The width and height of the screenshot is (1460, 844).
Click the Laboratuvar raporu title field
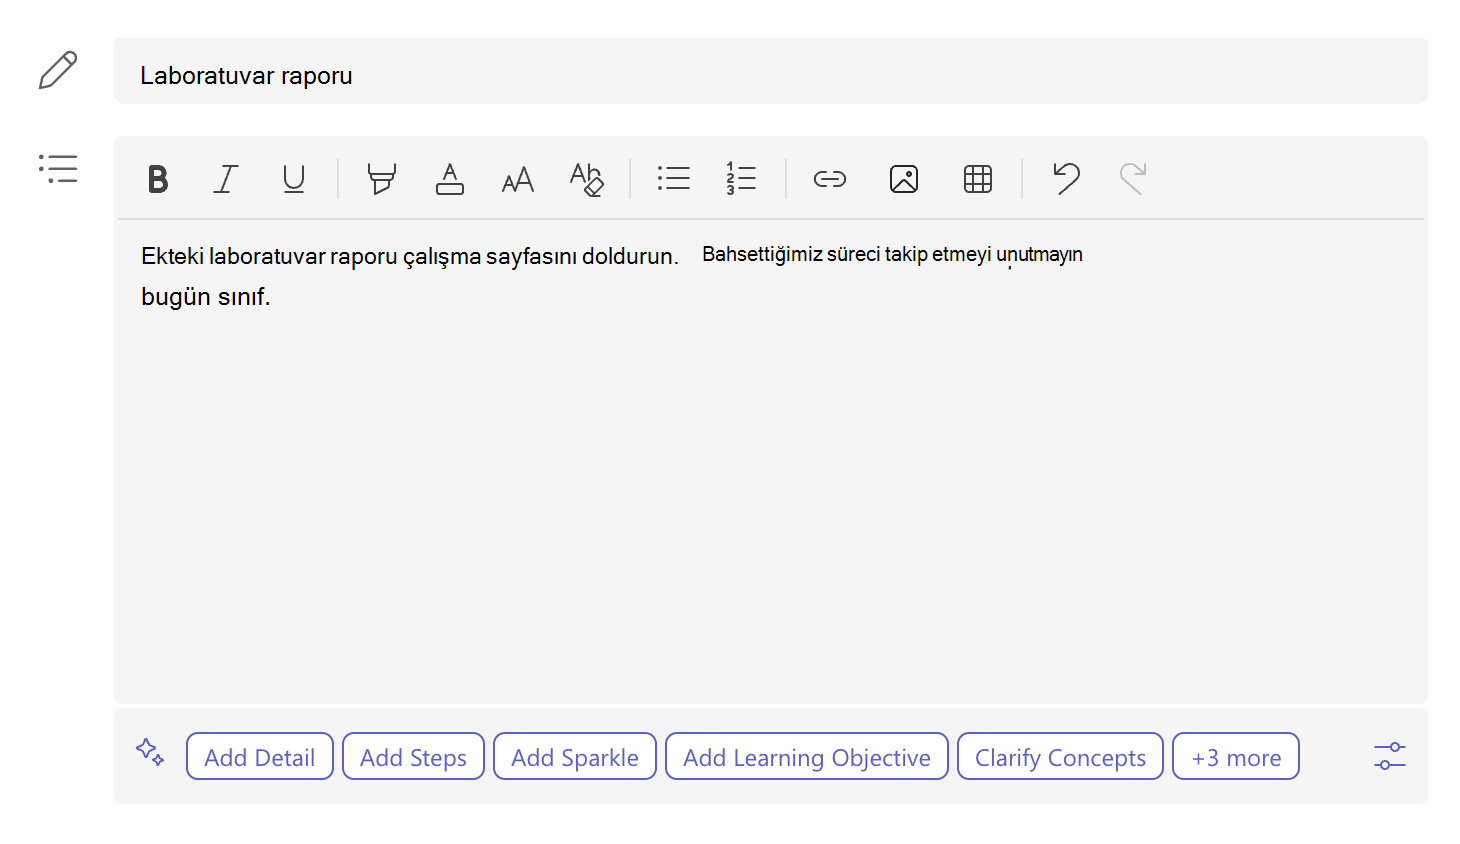(771, 71)
